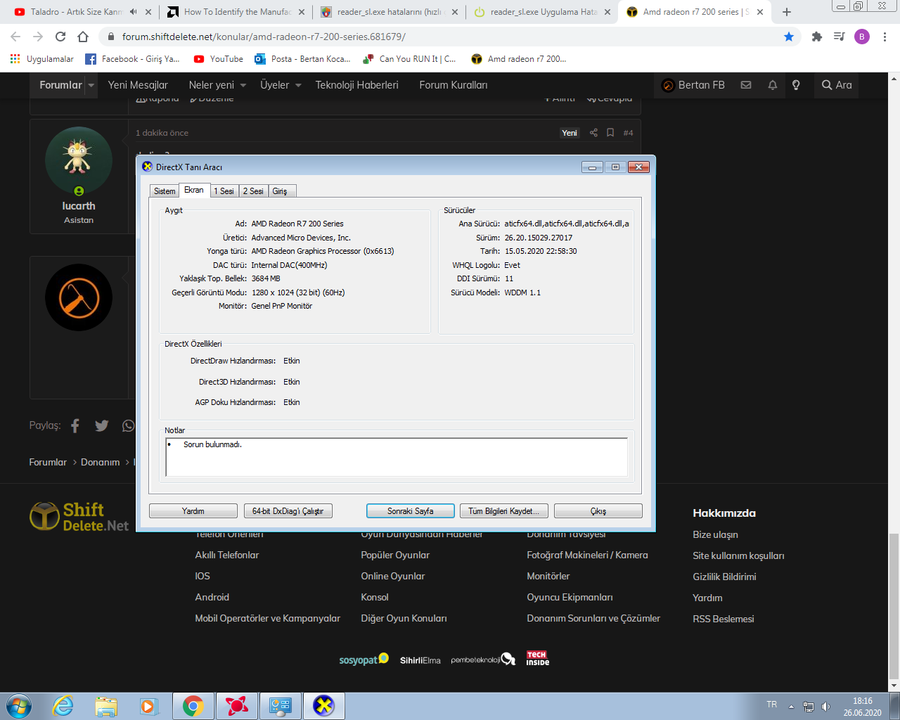Switch to the How To Identify the Manufacturer tab
This screenshot has width=900, height=720.
click(235, 12)
